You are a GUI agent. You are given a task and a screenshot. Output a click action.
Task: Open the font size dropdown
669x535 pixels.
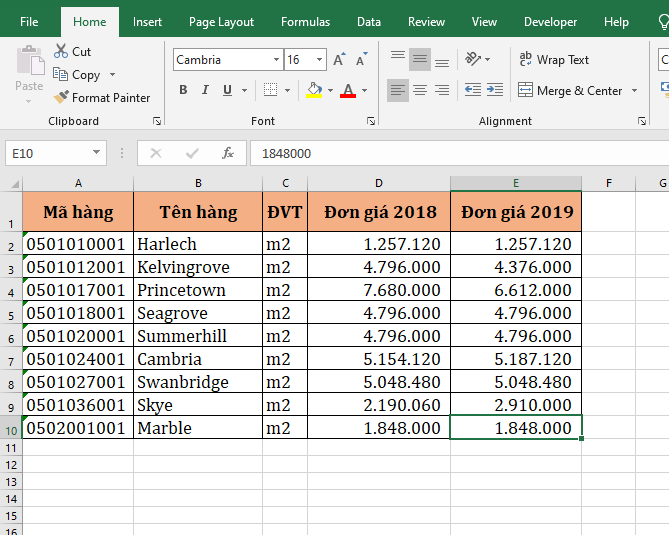pos(319,60)
